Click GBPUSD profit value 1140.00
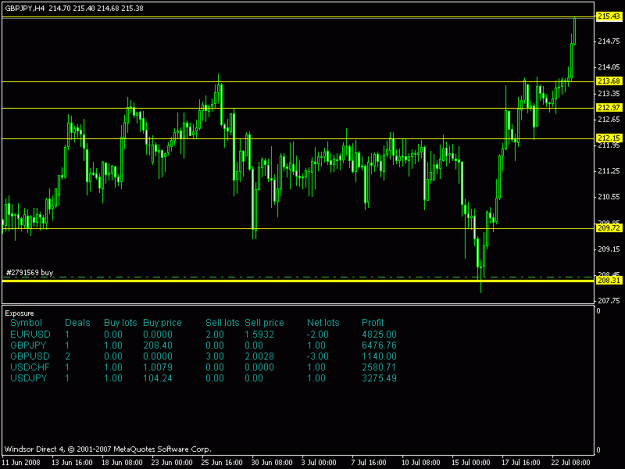 pos(379,356)
